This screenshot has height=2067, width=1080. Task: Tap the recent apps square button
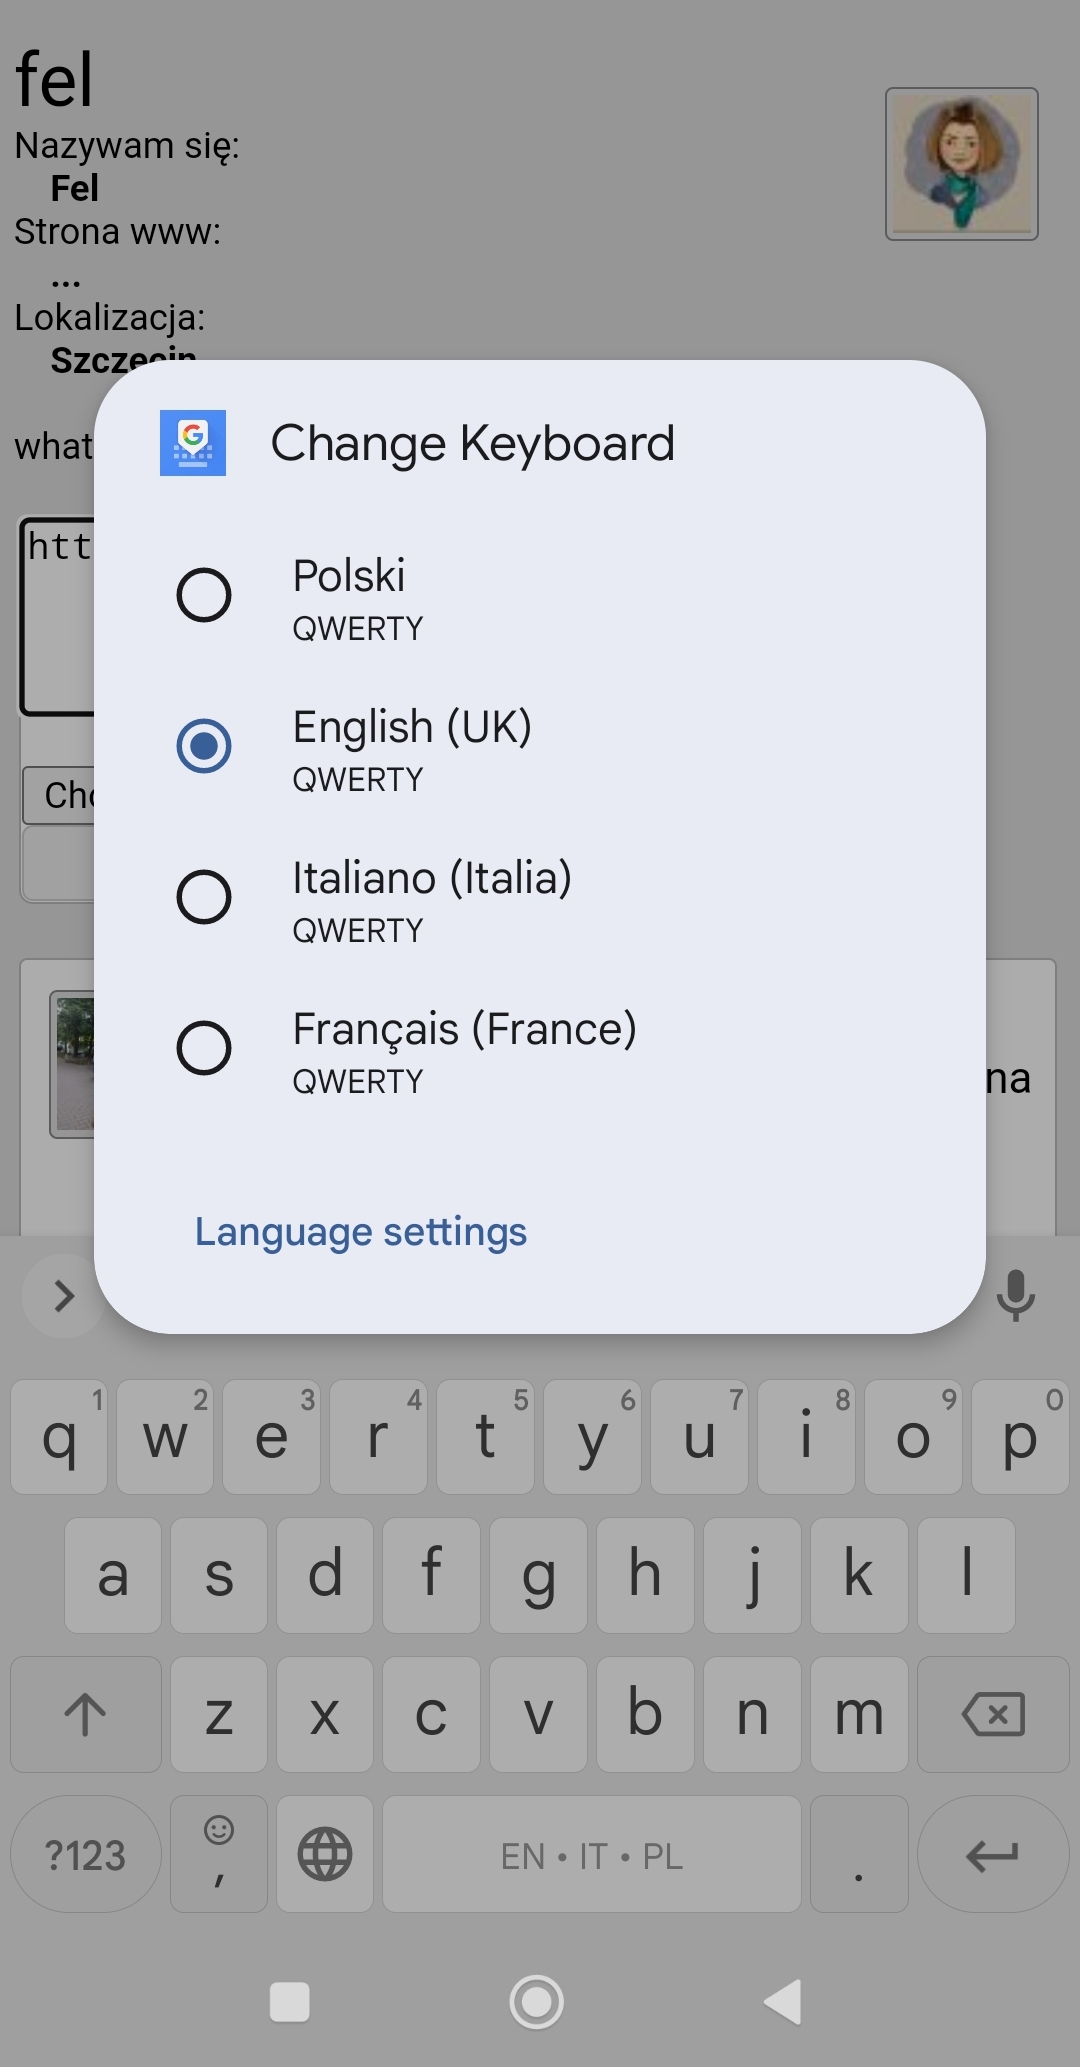pyautogui.click(x=290, y=2002)
